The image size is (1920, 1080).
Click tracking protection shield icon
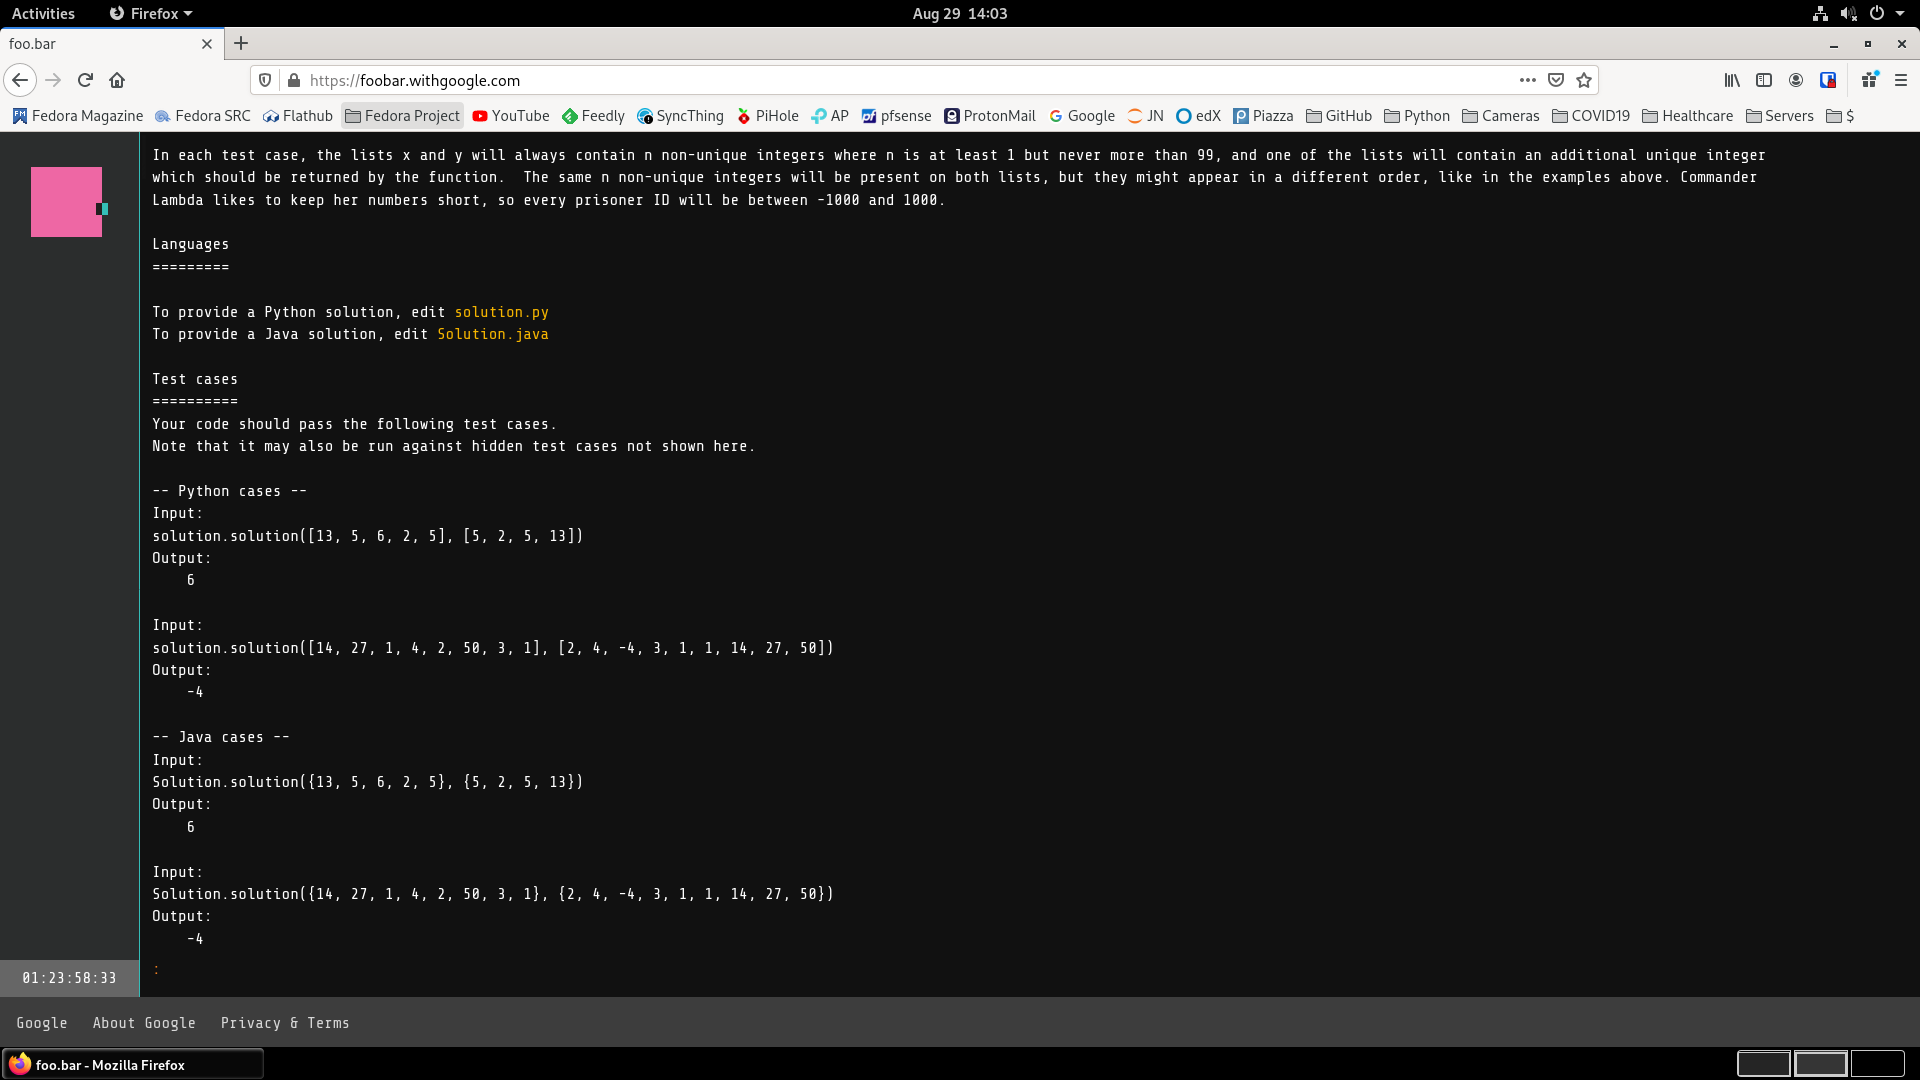(x=265, y=80)
